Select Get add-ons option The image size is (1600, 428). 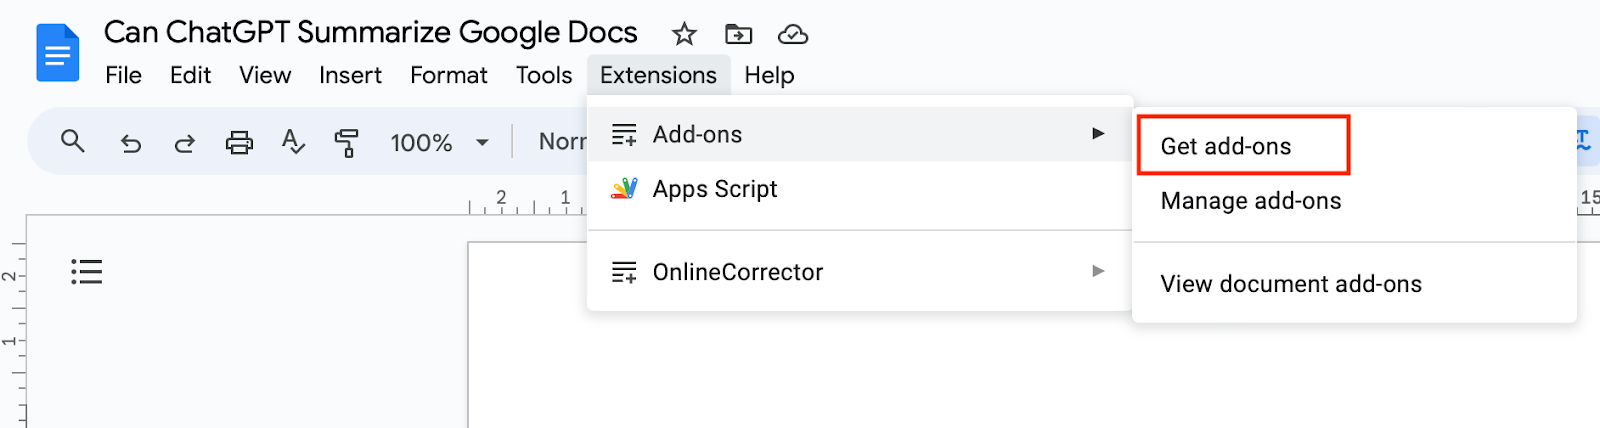coord(1226,146)
